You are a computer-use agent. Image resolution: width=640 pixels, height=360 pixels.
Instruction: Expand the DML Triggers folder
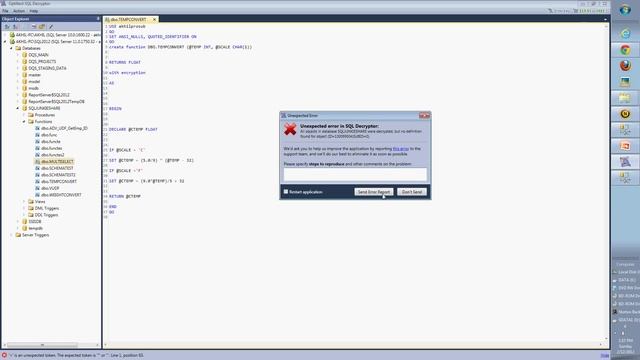point(24,208)
